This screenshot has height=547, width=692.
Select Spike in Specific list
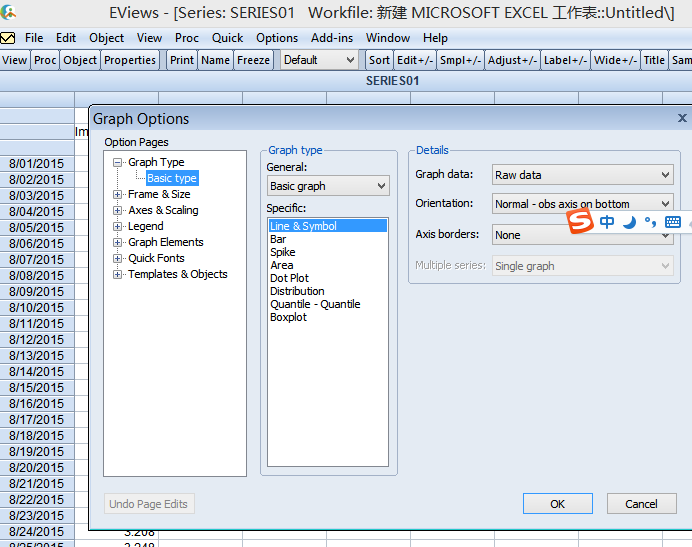click(x=328, y=252)
